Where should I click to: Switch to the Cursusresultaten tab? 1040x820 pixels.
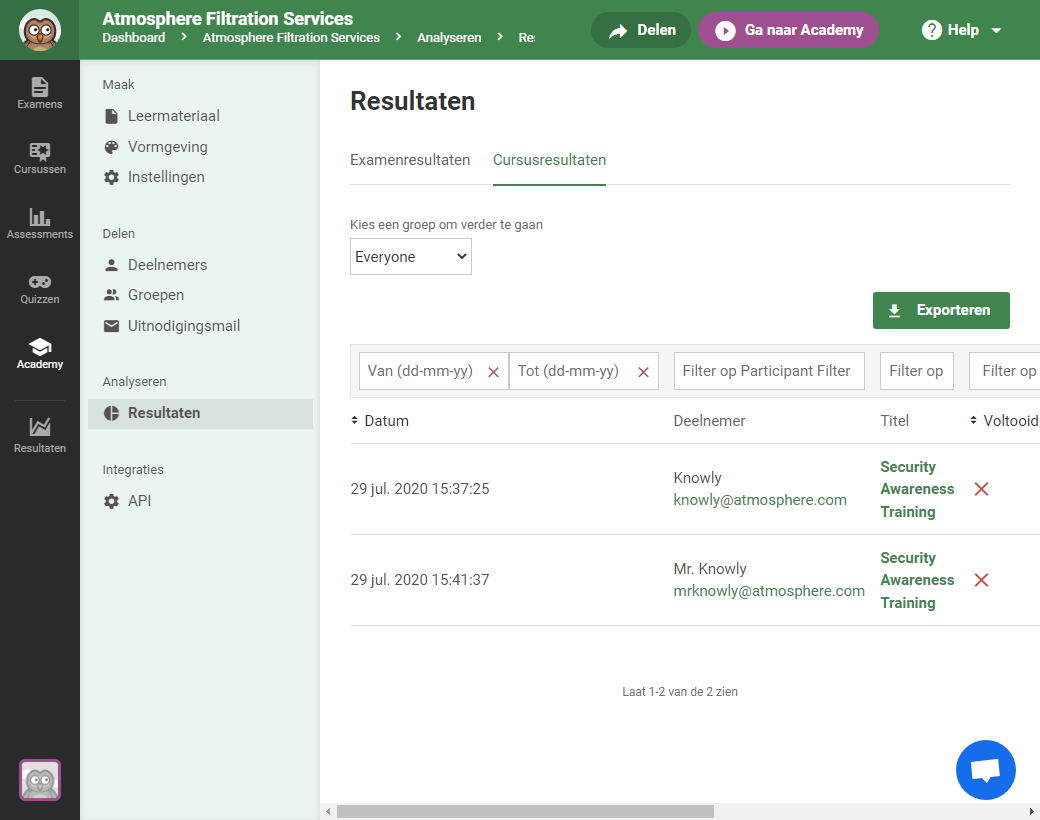(549, 160)
